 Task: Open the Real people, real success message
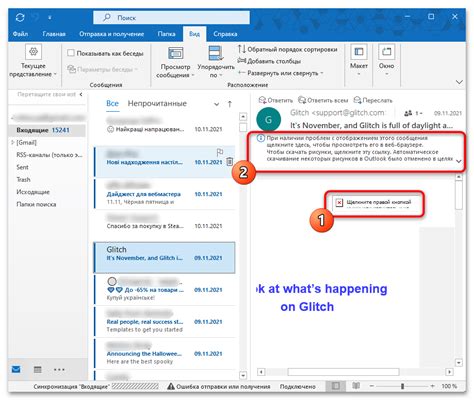[164, 322]
